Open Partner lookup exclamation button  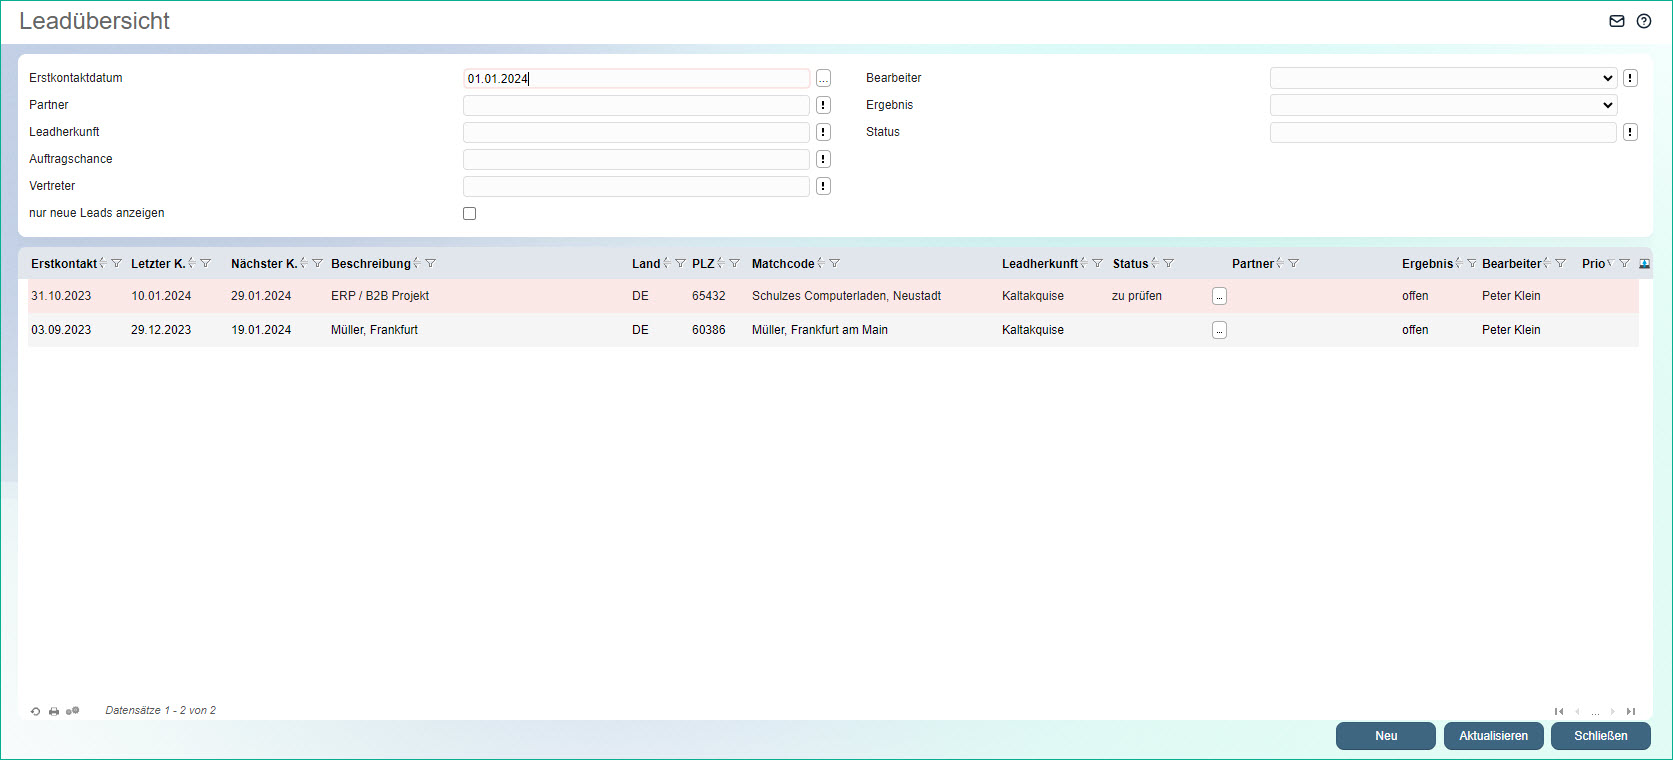823,105
